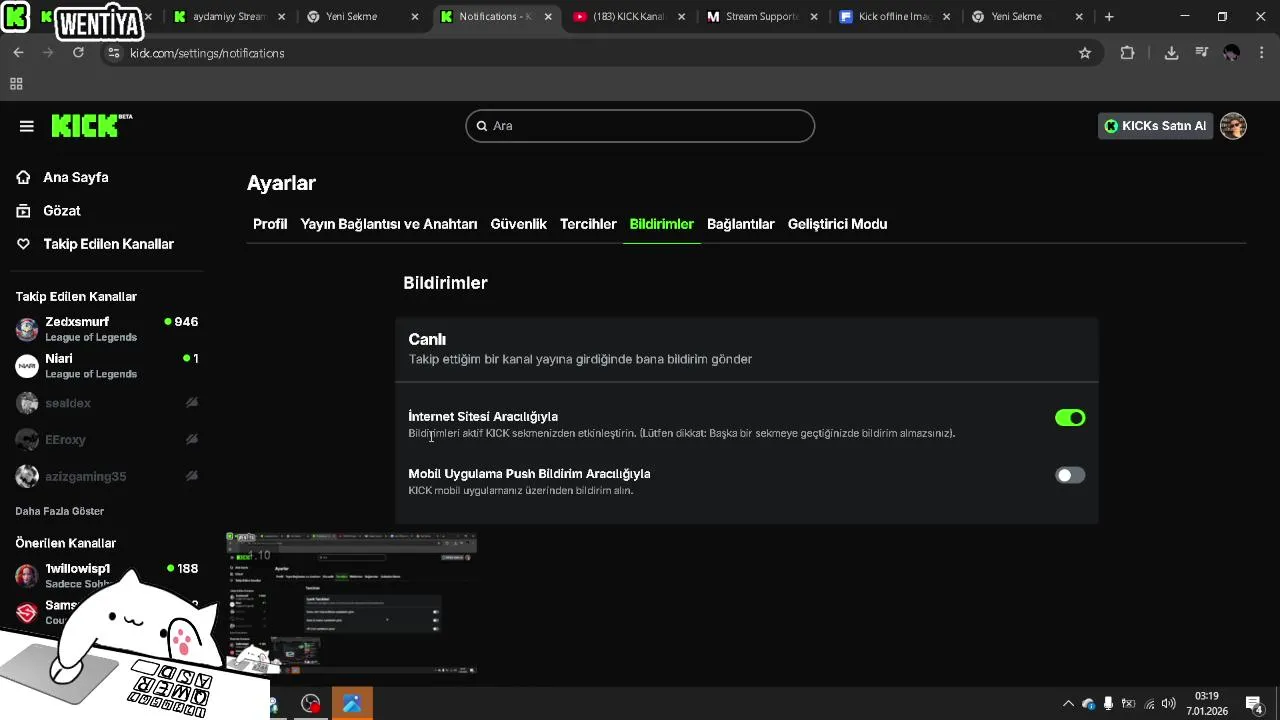Show hidden system tray icons
1280x720 pixels.
point(1068,704)
